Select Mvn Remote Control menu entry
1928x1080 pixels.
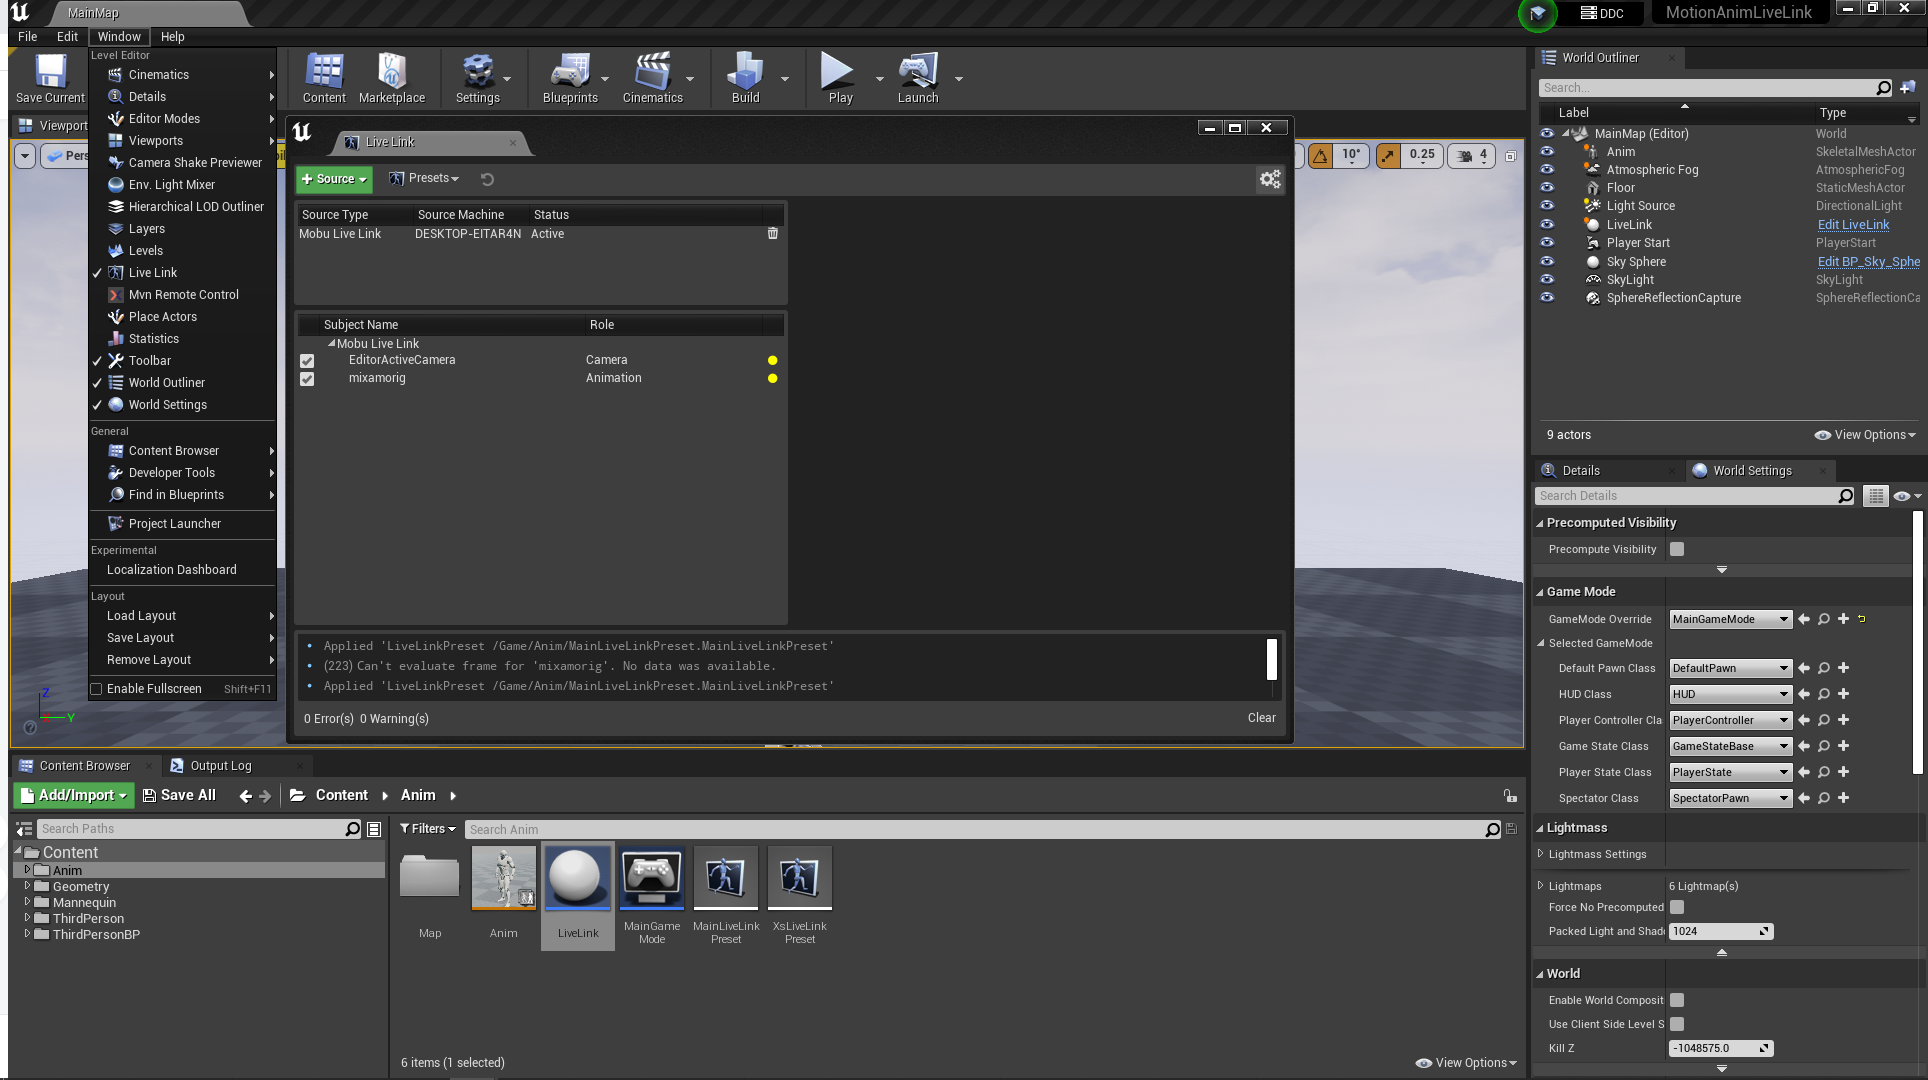[x=183, y=295]
